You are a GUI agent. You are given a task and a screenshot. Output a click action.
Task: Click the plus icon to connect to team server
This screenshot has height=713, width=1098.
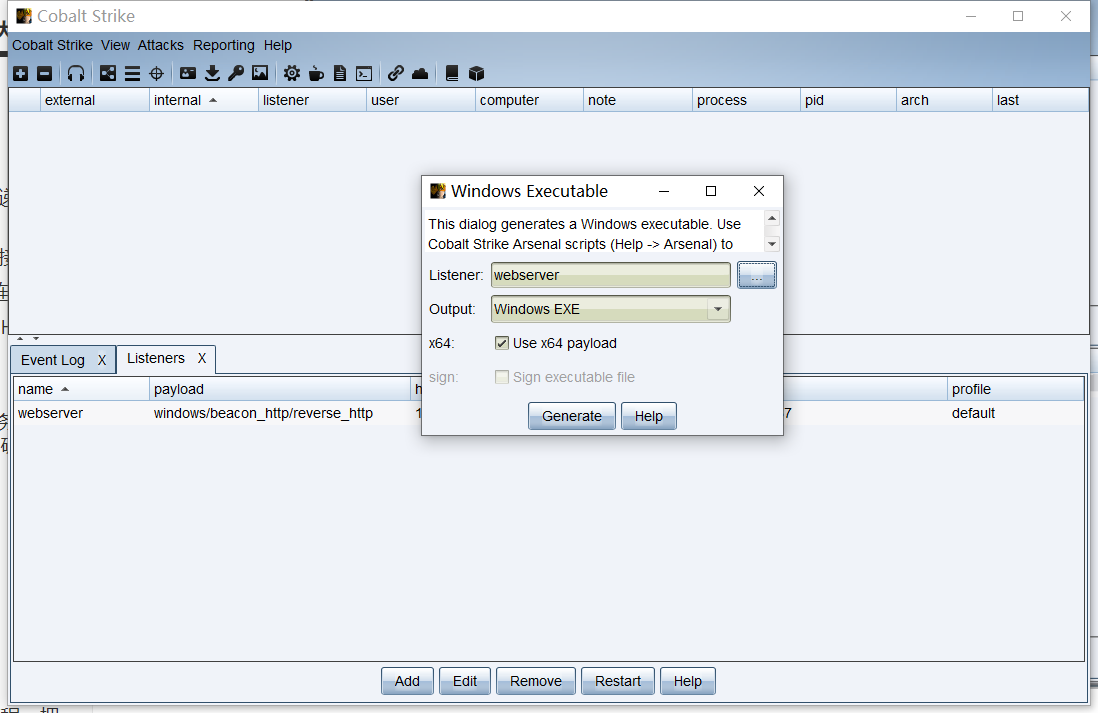(x=20, y=74)
